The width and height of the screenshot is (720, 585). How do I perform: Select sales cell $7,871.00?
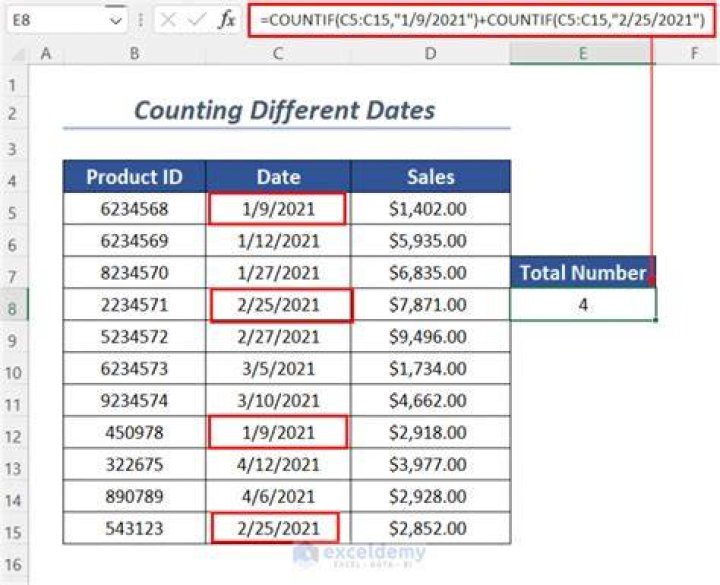click(x=430, y=304)
